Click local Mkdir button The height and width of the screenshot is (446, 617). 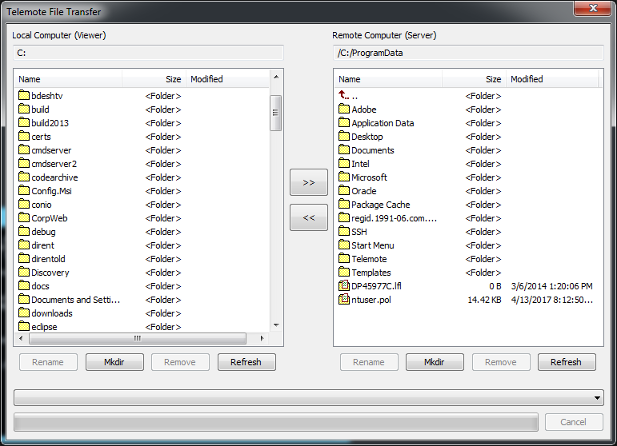115,362
